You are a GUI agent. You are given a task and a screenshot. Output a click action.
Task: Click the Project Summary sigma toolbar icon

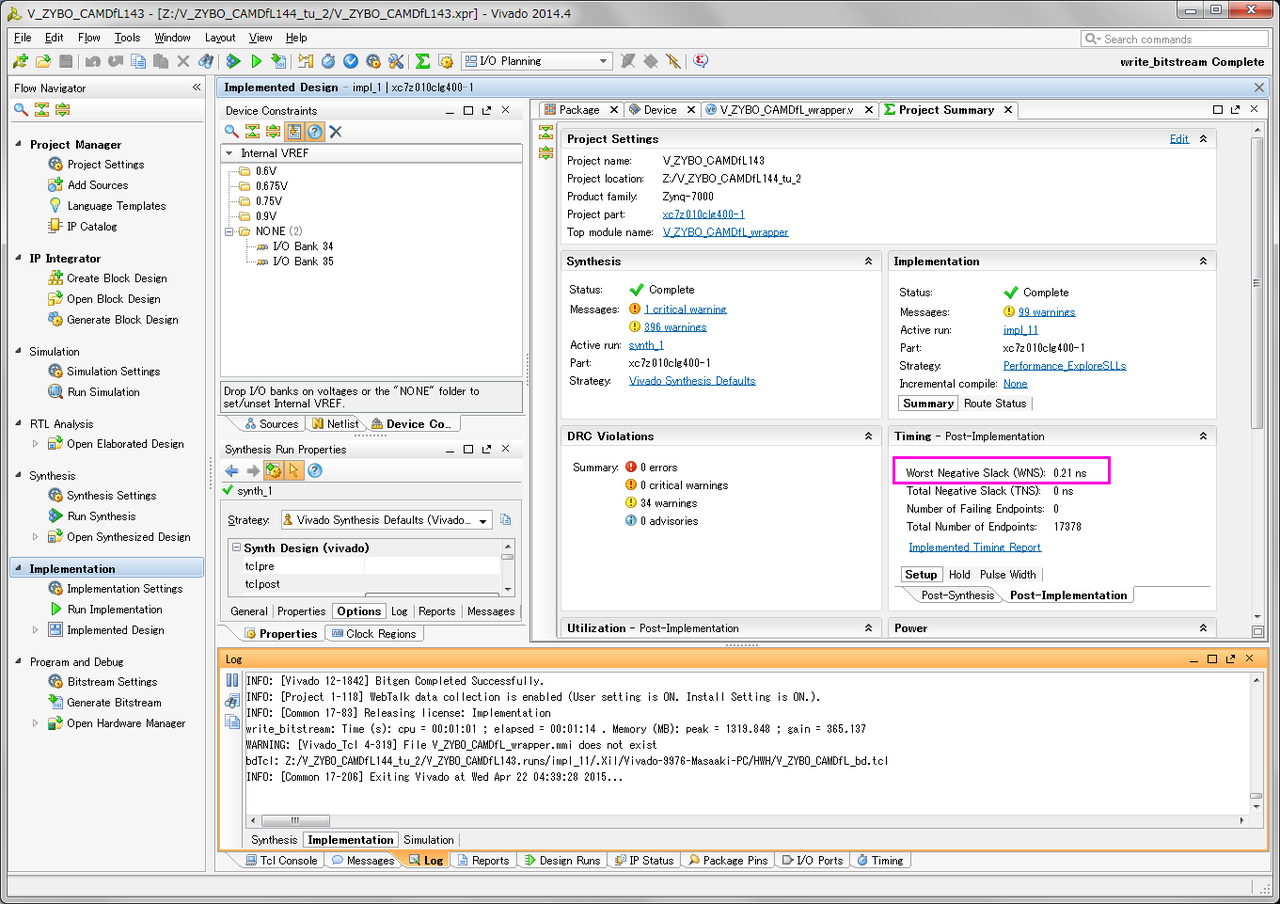423,62
